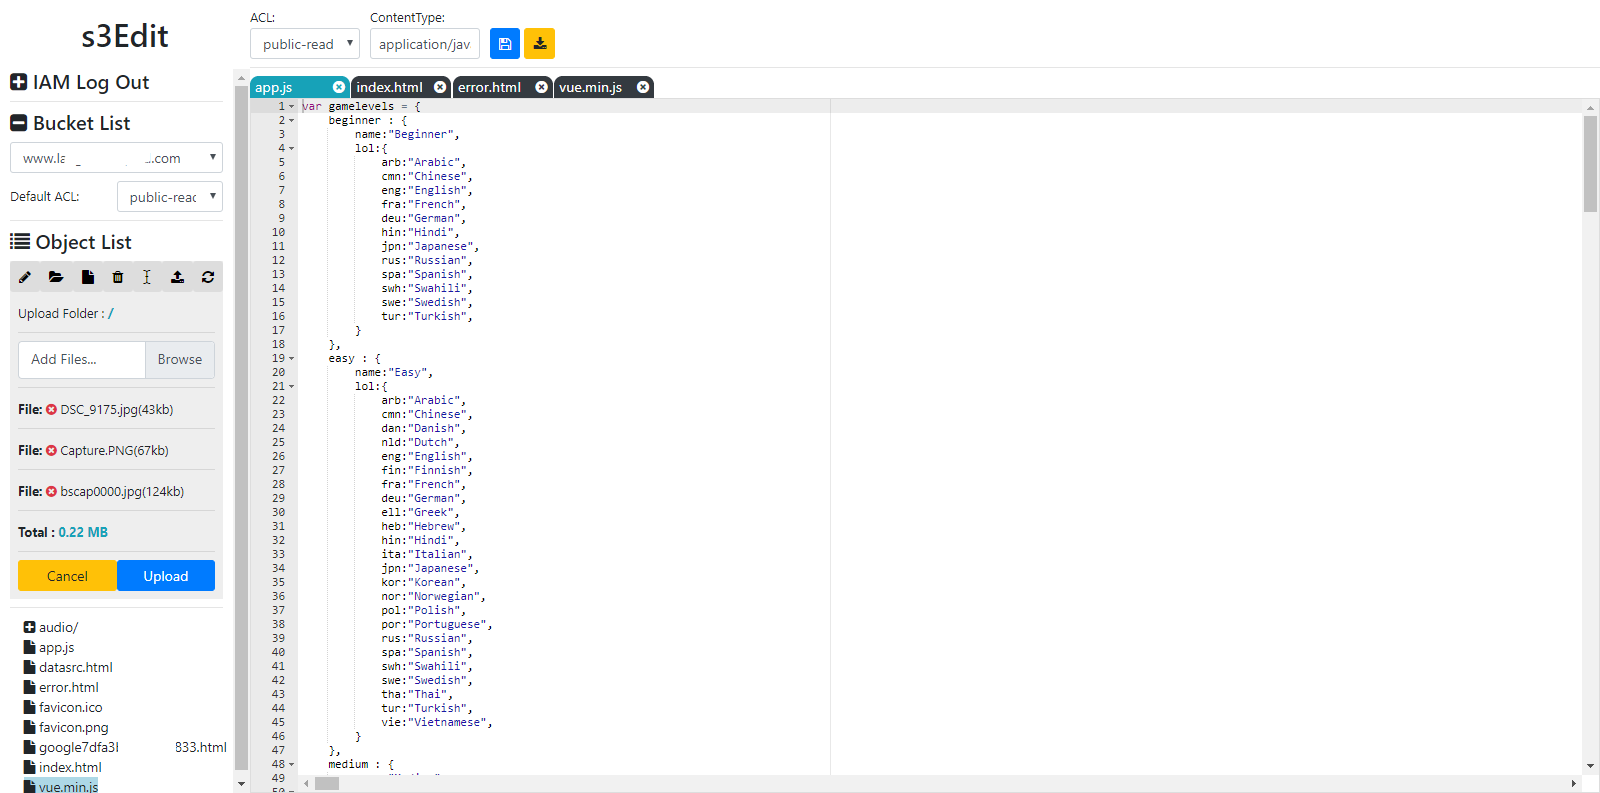The image size is (1600, 793).
Task: Fold the lol block at line 21
Action: coord(292,386)
